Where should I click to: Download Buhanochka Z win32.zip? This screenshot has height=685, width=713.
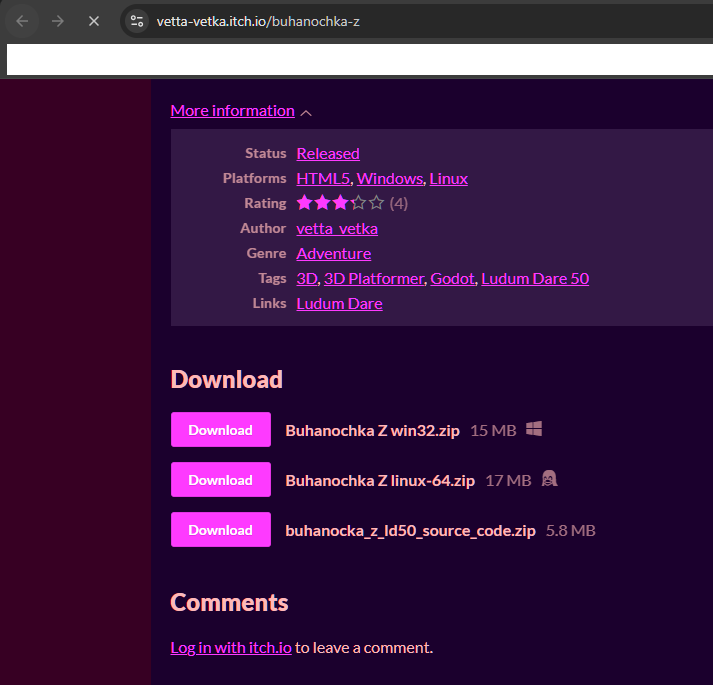point(220,430)
